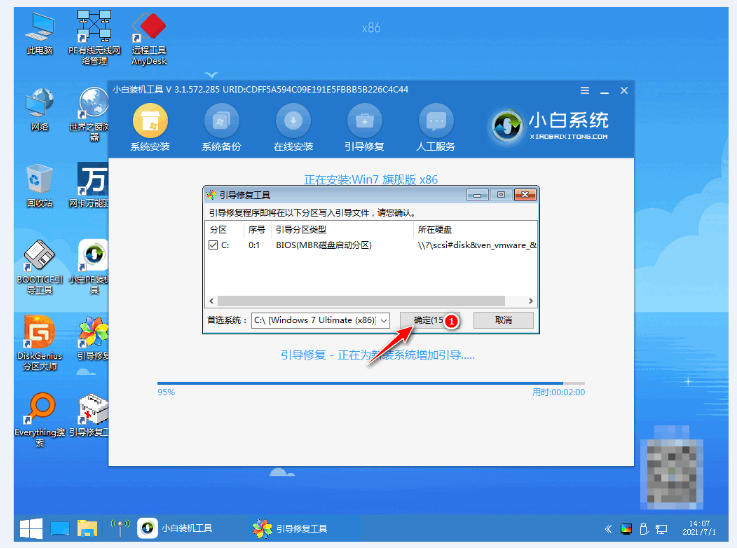The image size is (737, 550).
Task: Open the hamburger menu of 小白装机工具
Action: point(585,91)
